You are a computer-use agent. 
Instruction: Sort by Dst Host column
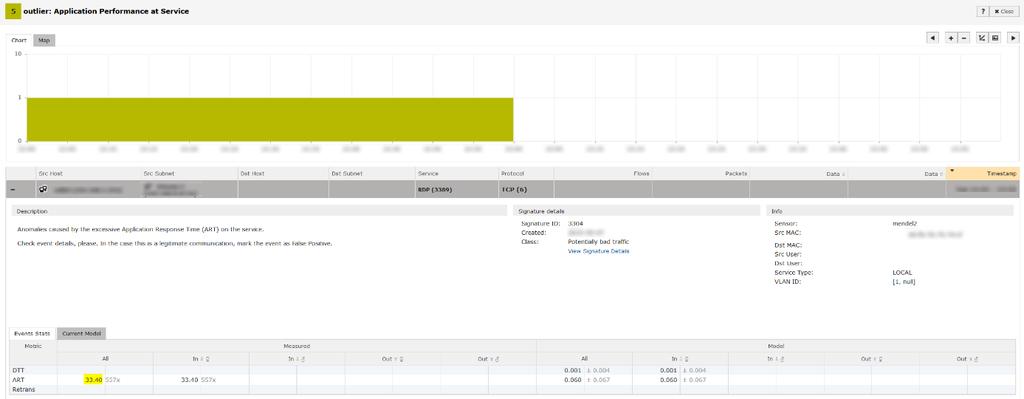[x=283, y=174]
